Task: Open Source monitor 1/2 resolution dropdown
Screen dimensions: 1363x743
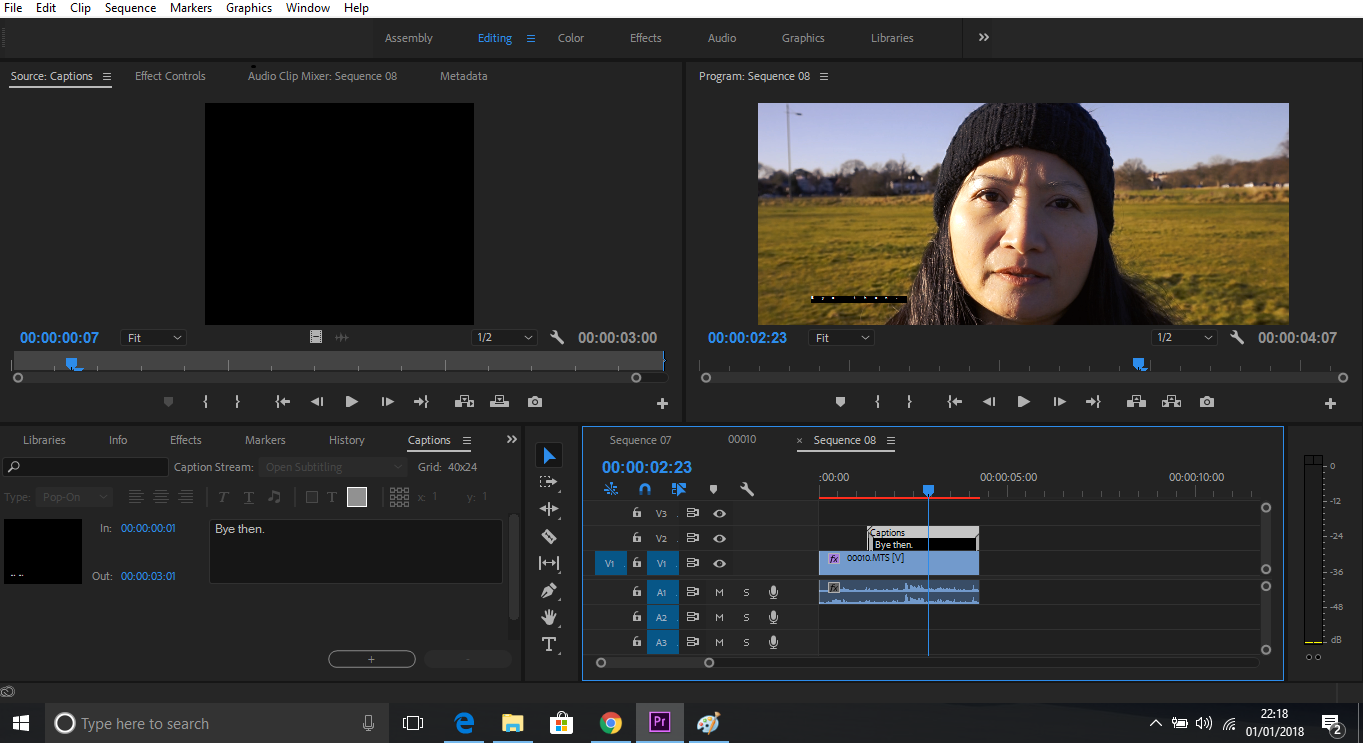Action: [504, 338]
